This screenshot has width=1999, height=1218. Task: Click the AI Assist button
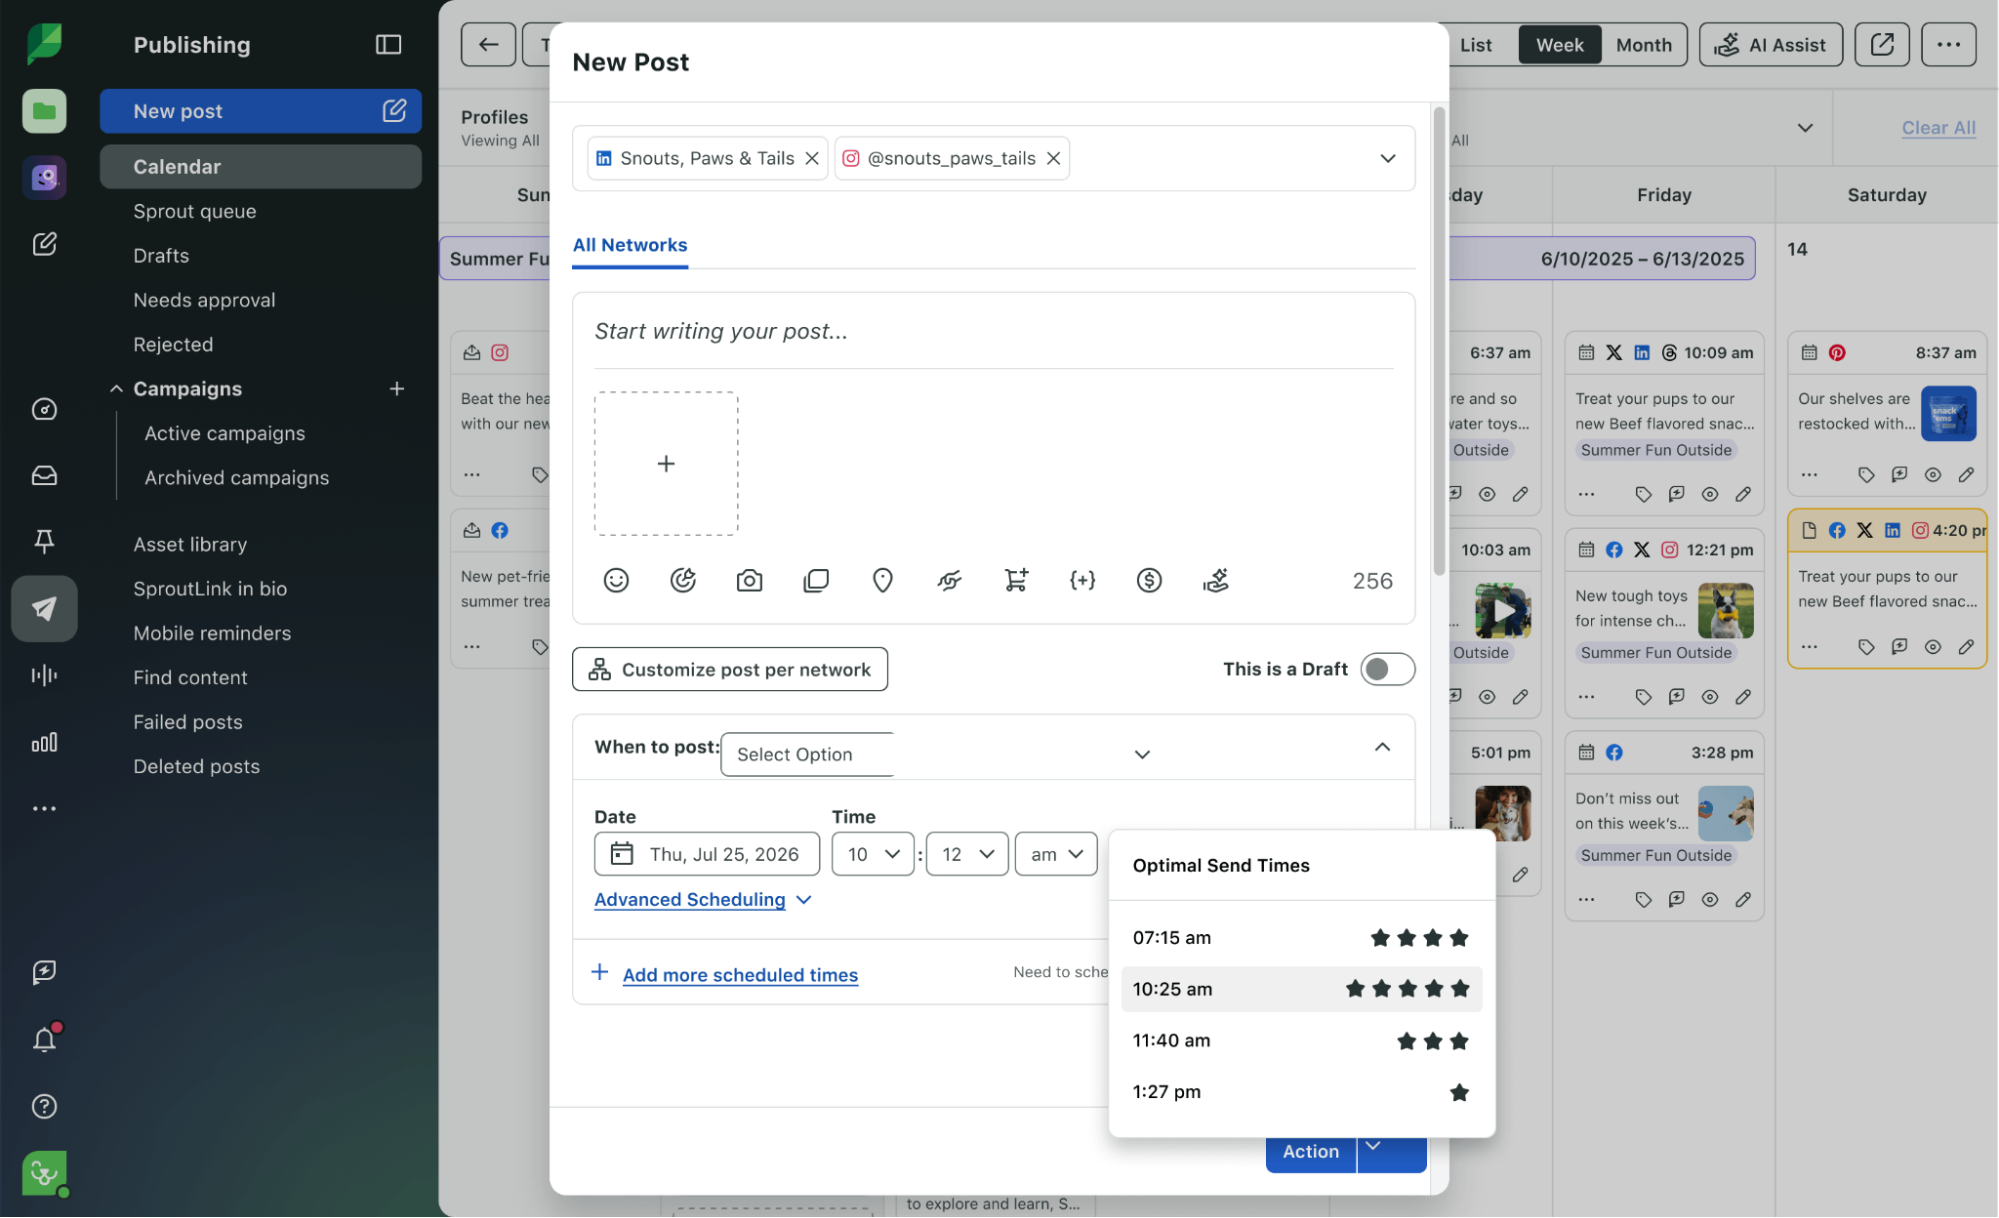tap(1769, 45)
